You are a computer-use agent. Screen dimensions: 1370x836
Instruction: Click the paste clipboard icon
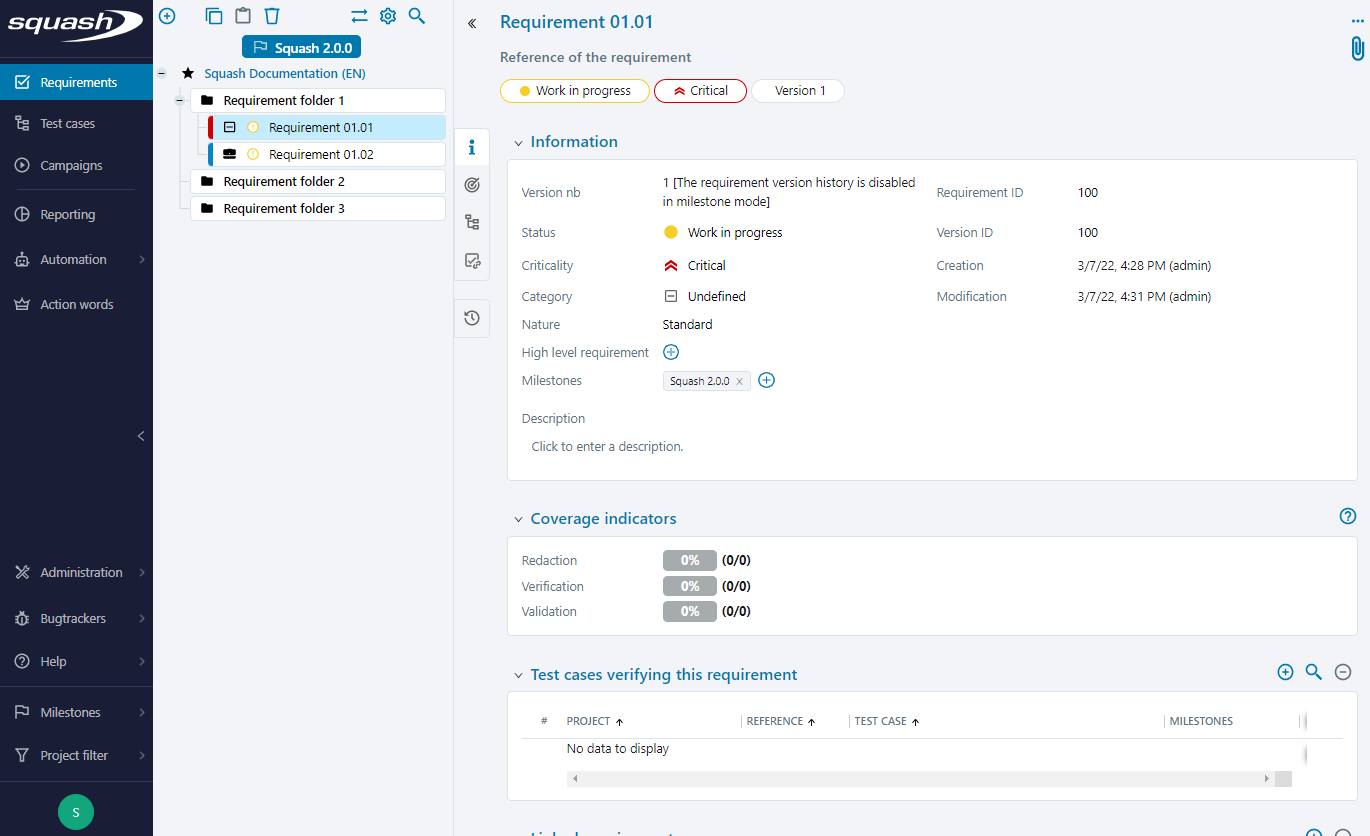click(x=242, y=16)
